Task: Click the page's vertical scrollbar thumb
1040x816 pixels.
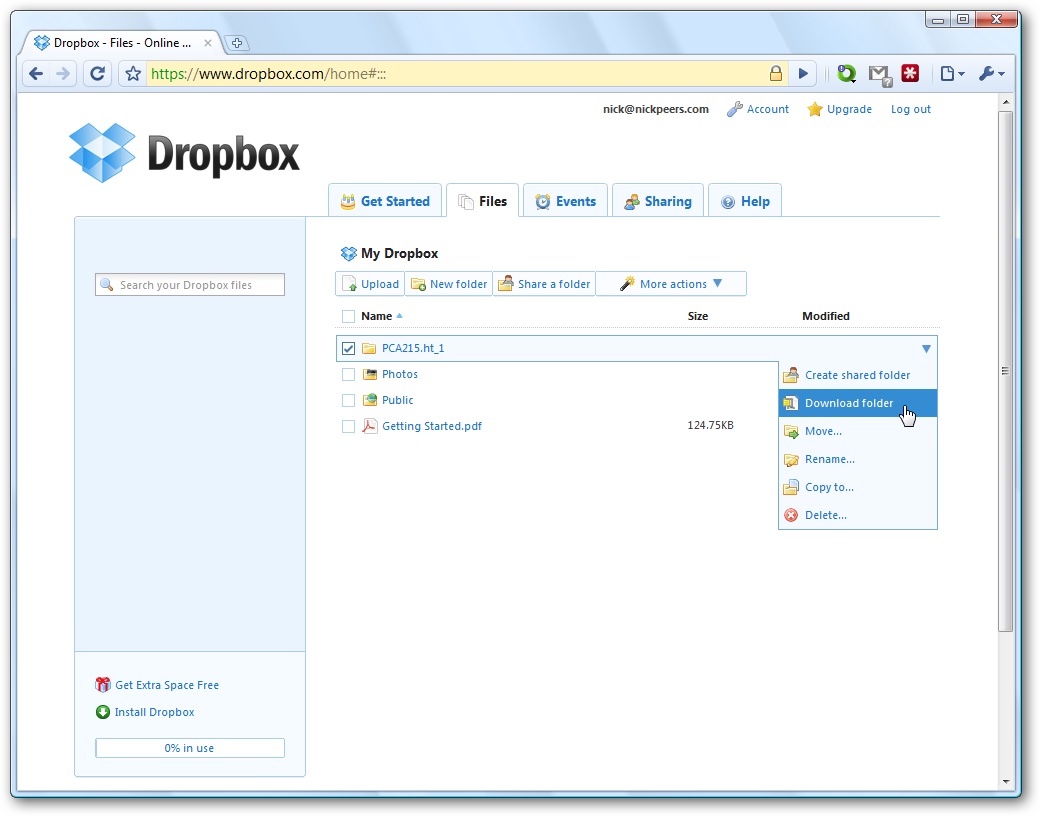Action: [1006, 371]
